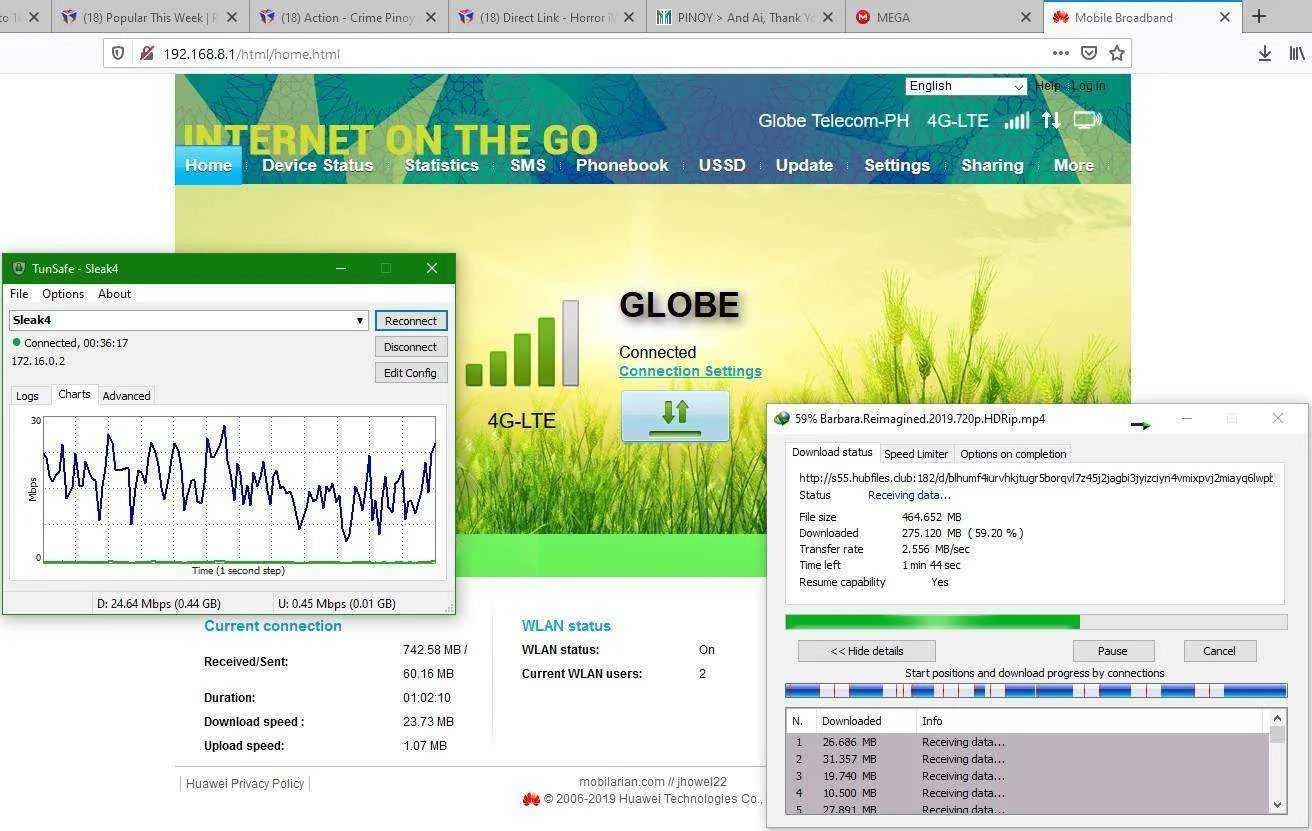Open the SMS page
Viewport: 1312px width, 831px height.
[528, 166]
